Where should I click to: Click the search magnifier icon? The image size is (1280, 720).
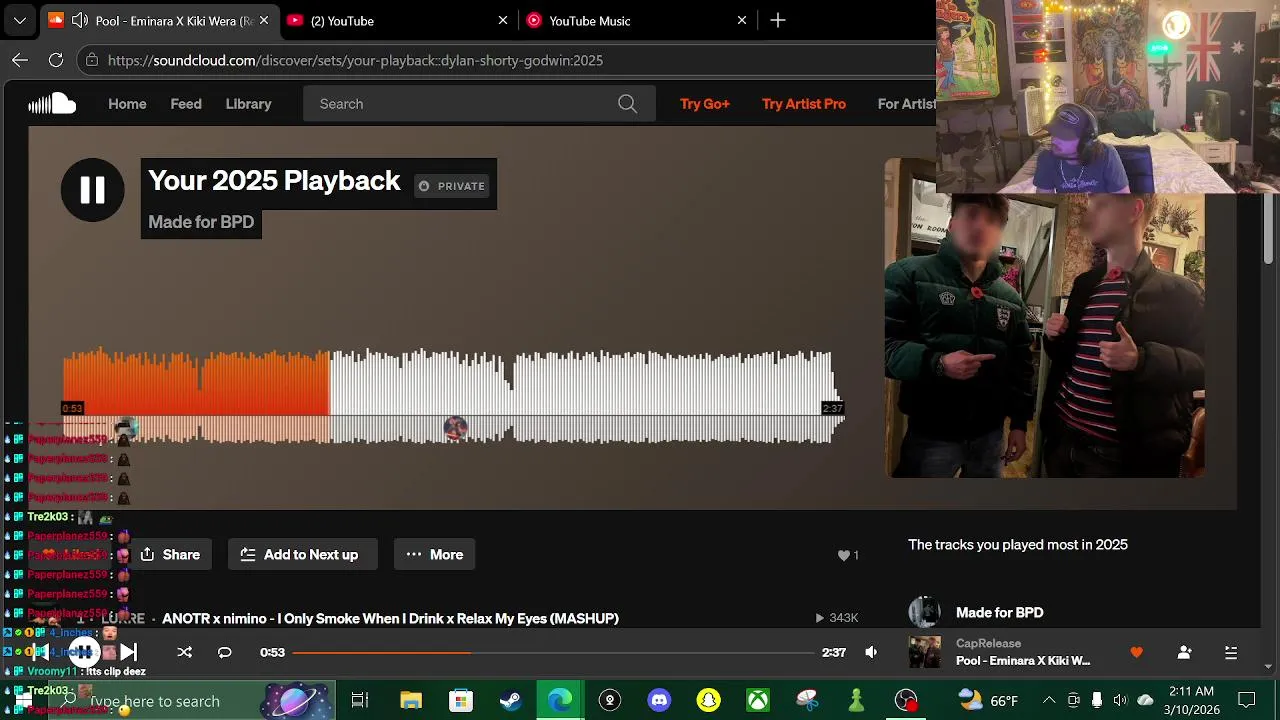[x=627, y=104]
